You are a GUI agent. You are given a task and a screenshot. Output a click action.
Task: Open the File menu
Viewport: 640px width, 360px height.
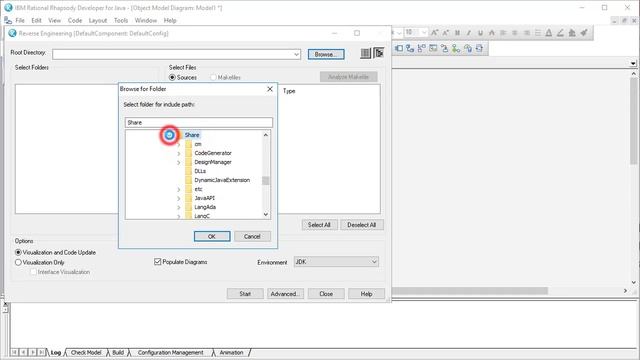[x=20, y=20]
